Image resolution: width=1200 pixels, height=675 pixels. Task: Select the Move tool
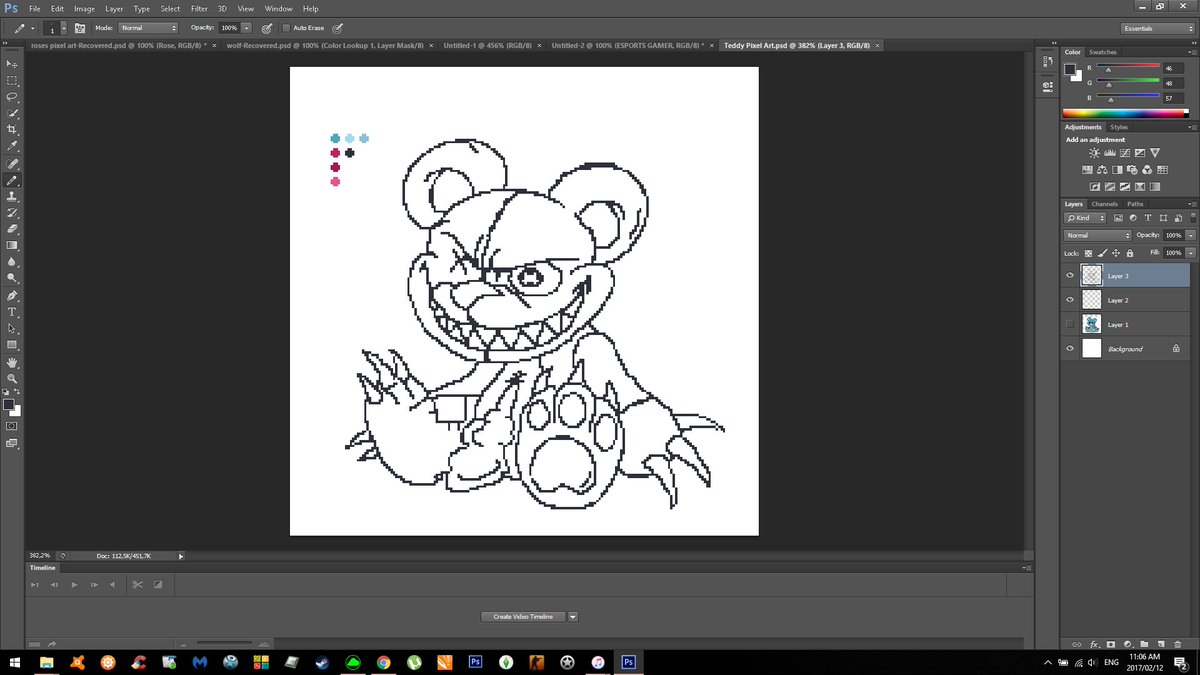coord(13,64)
